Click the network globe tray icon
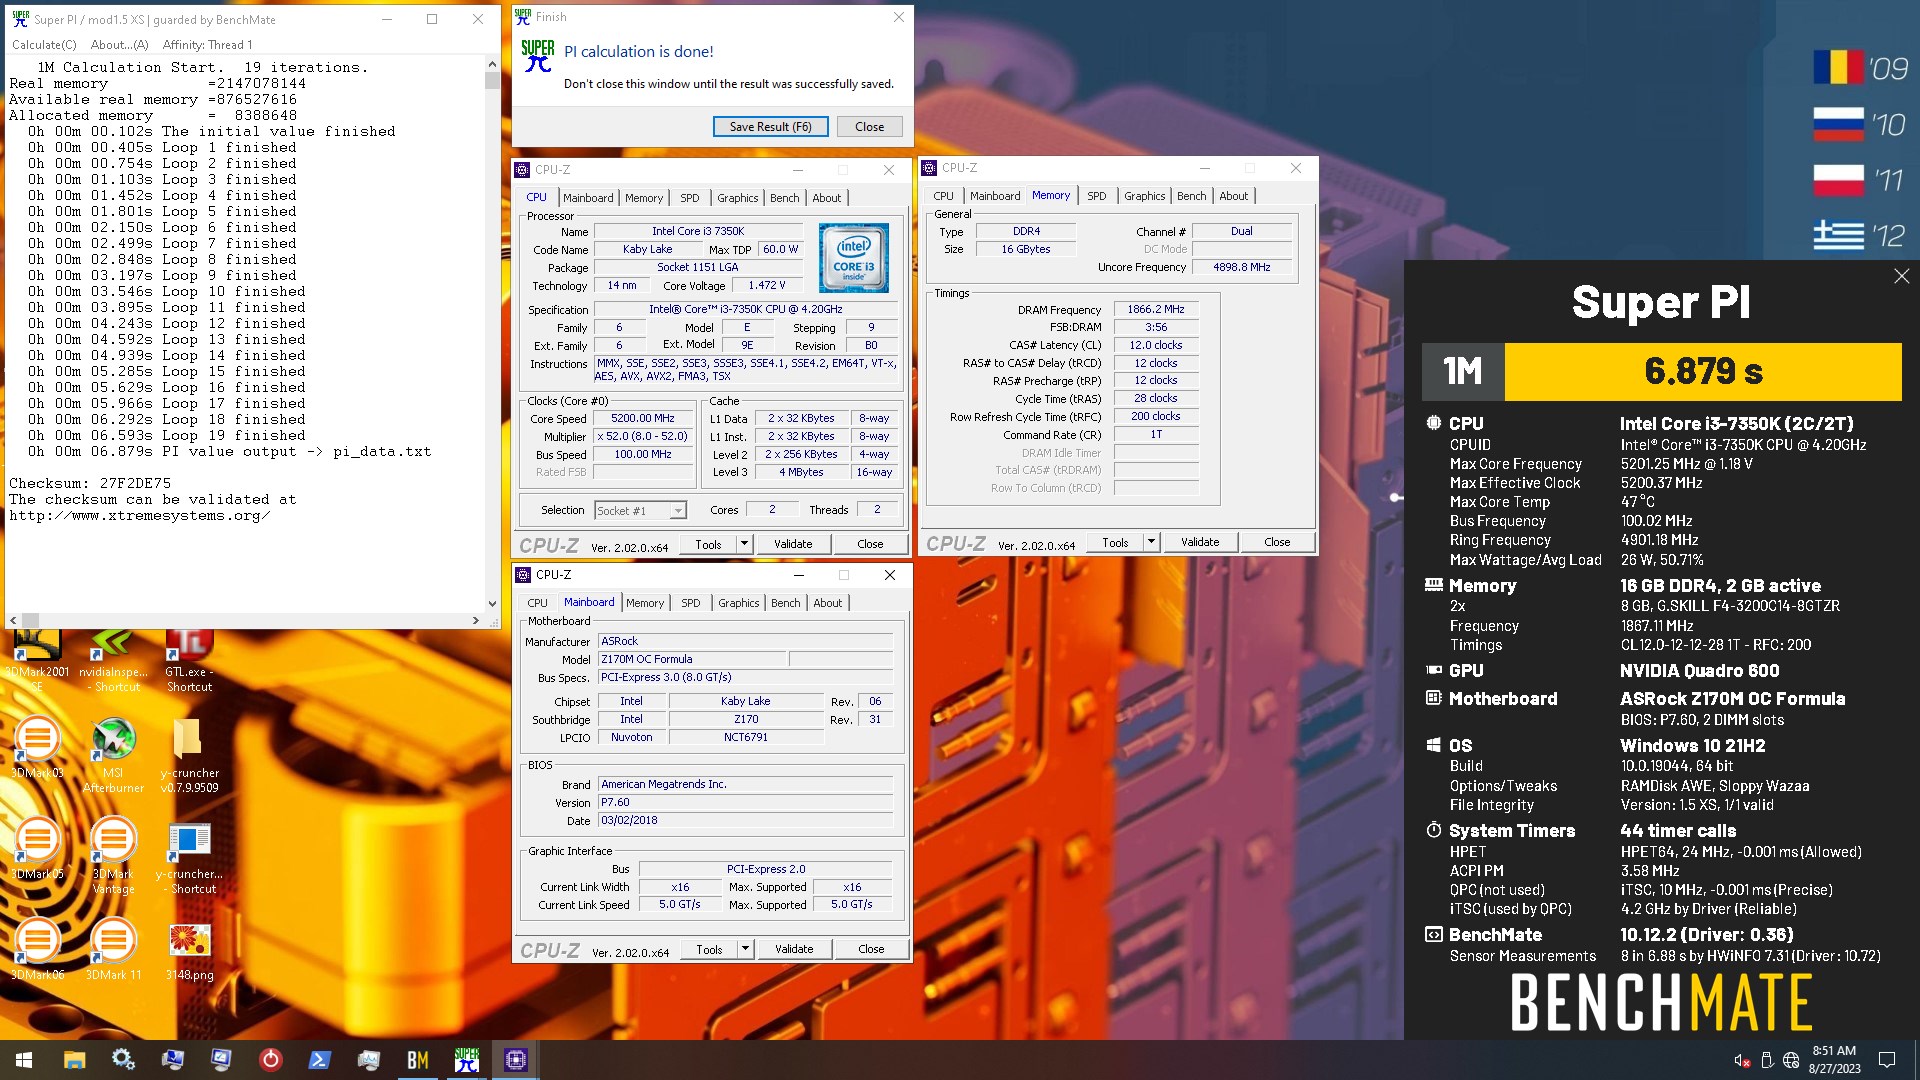The height and width of the screenshot is (1080, 1920). 1791,1060
